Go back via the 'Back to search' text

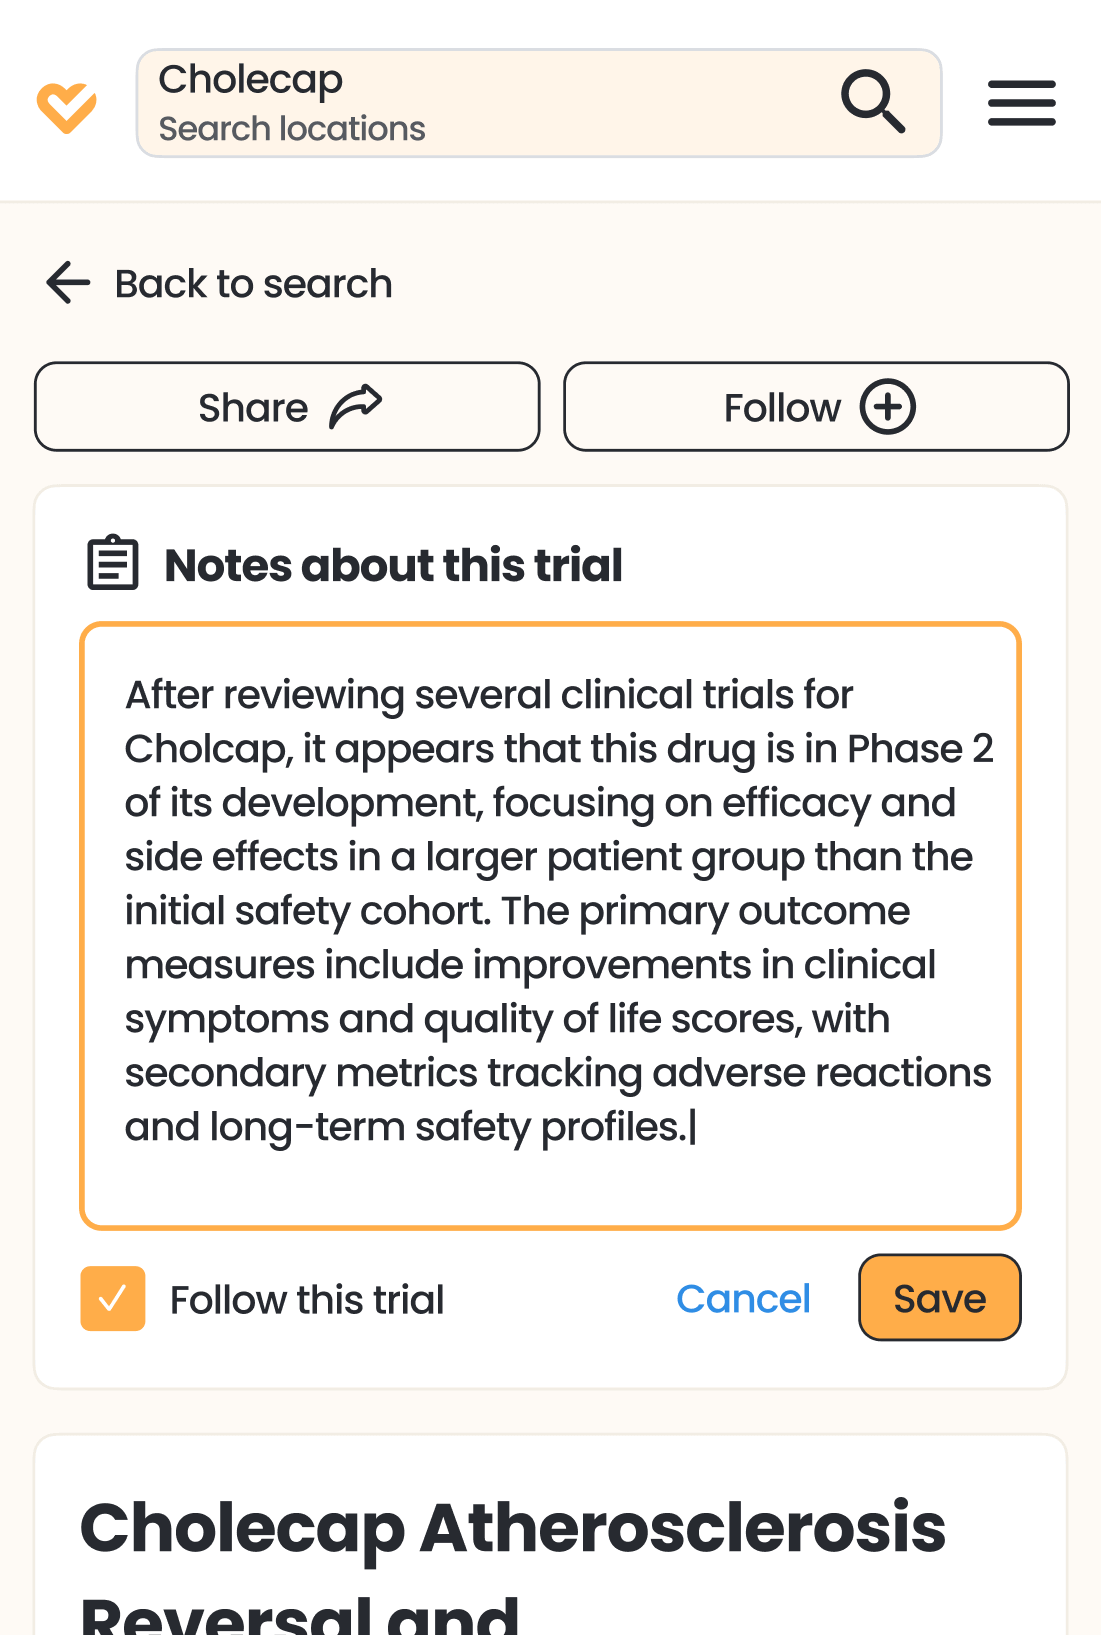(x=253, y=284)
